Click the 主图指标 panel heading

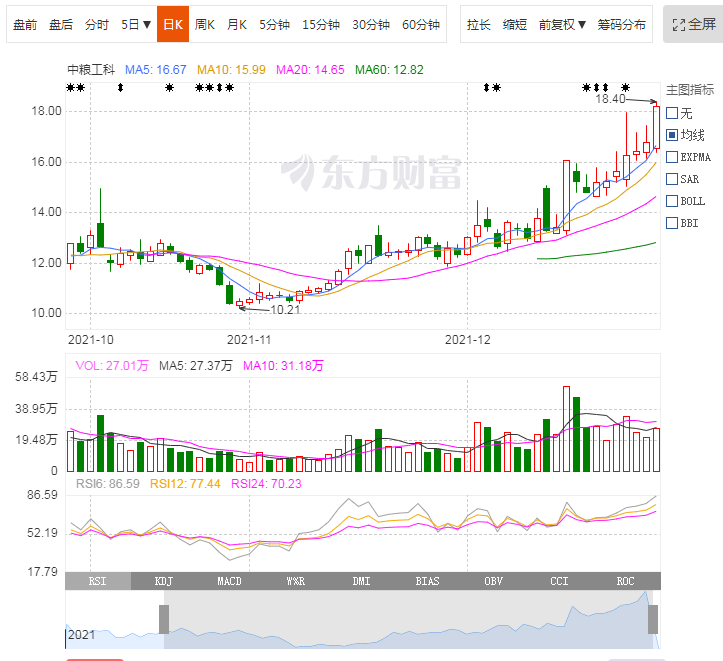click(690, 89)
